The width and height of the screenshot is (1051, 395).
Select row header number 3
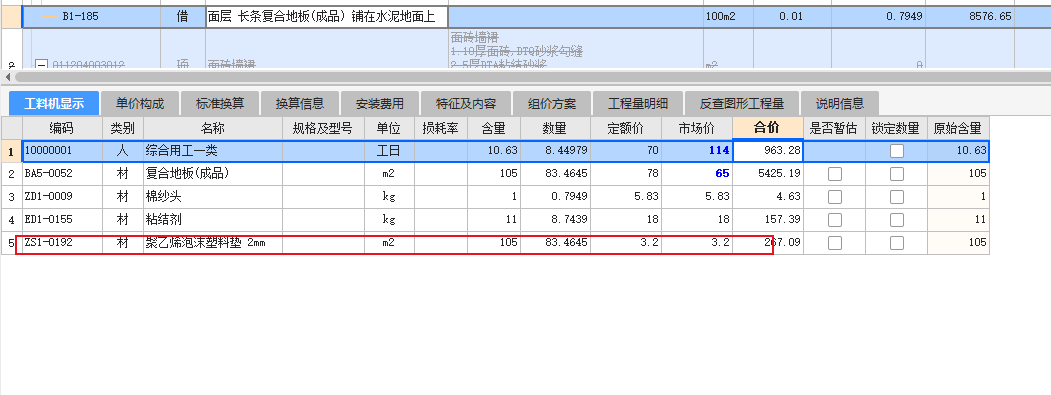tap(11, 196)
